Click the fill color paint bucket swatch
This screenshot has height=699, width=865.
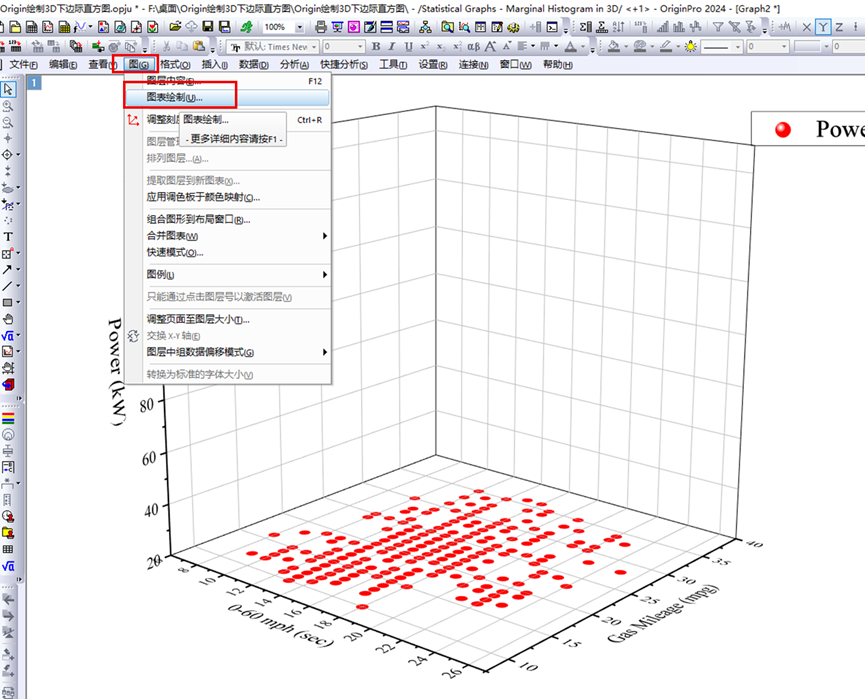coord(614,46)
